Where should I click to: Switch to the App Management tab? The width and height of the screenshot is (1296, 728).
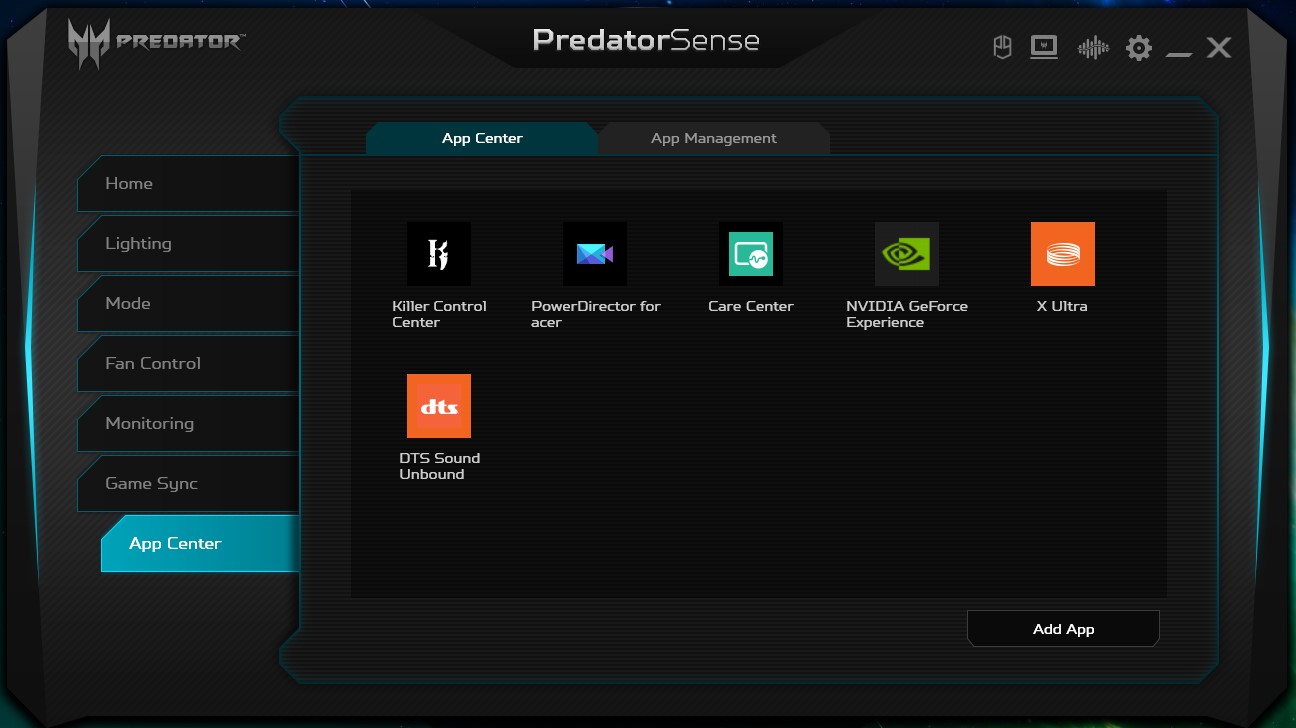tap(713, 138)
